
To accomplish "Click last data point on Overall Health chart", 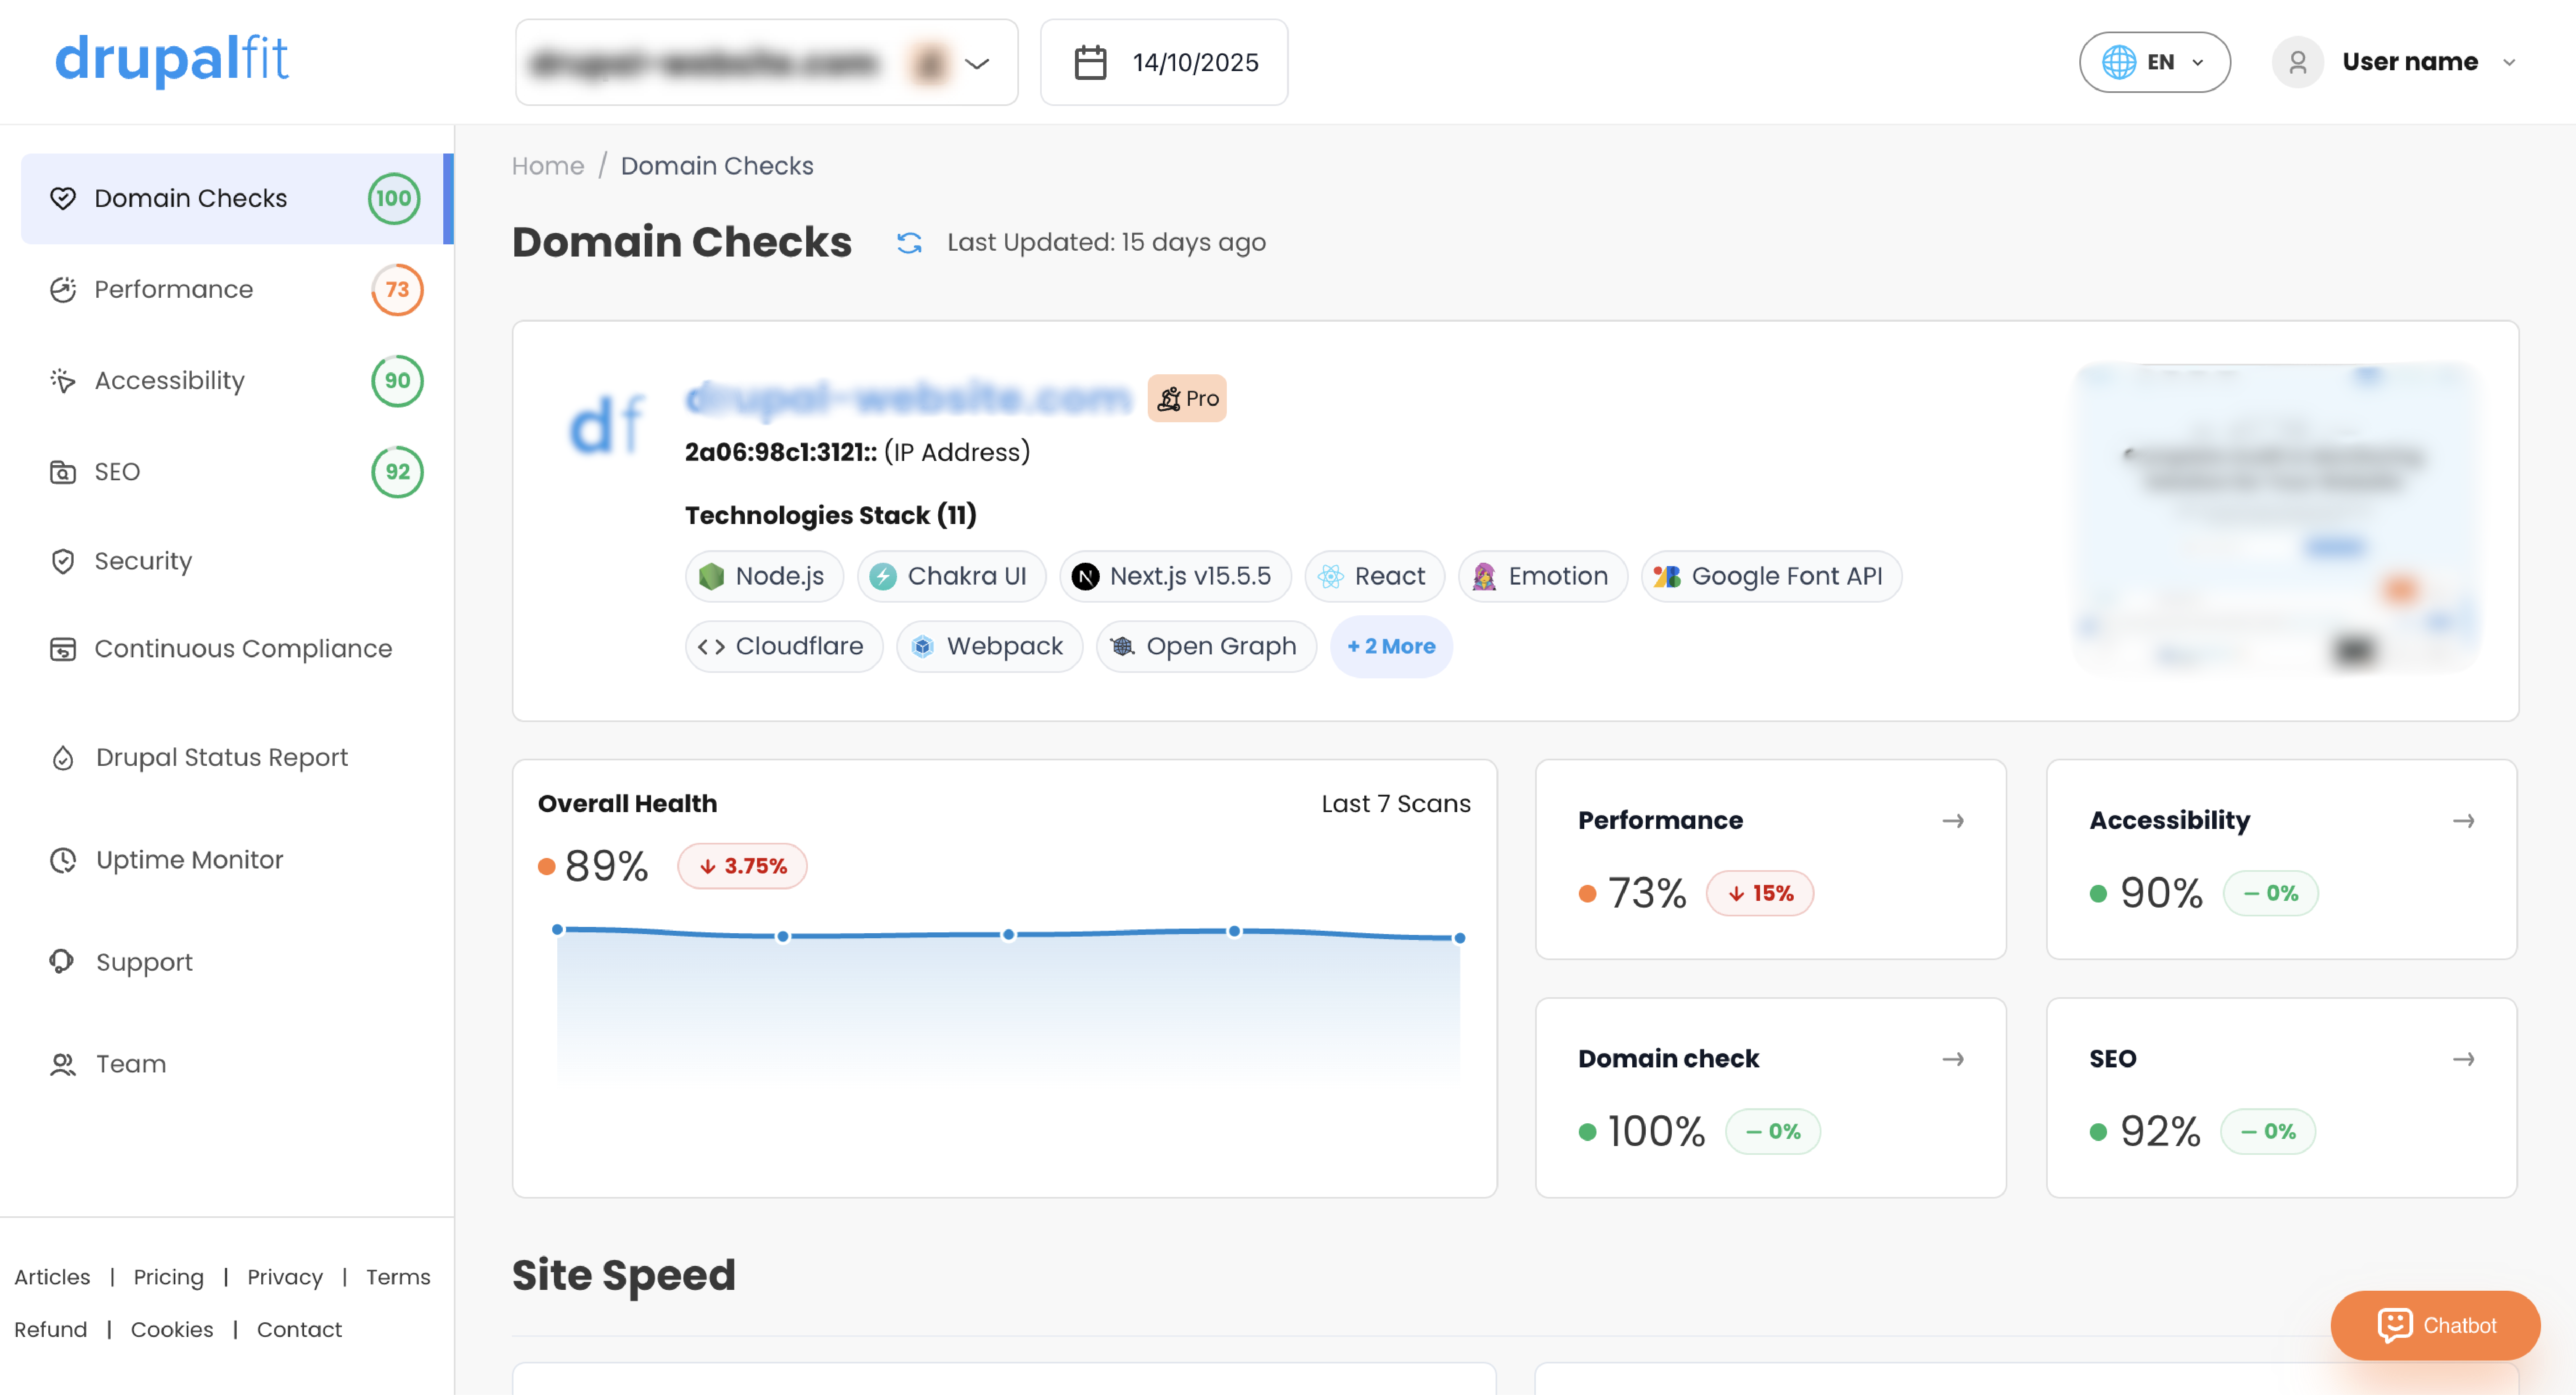I will coord(1459,938).
